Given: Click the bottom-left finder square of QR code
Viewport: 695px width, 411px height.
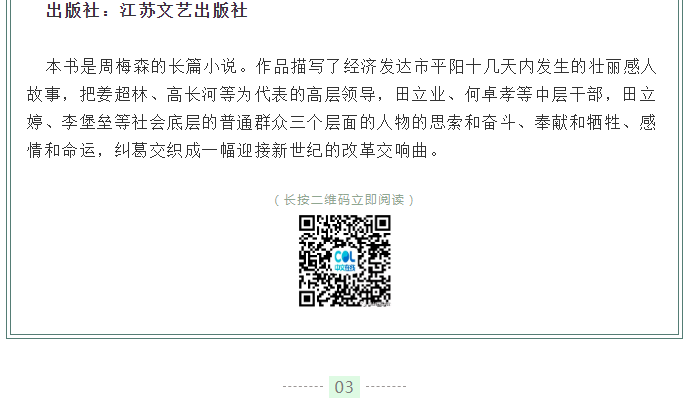Looking at the screenshot, I should (307, 298).
